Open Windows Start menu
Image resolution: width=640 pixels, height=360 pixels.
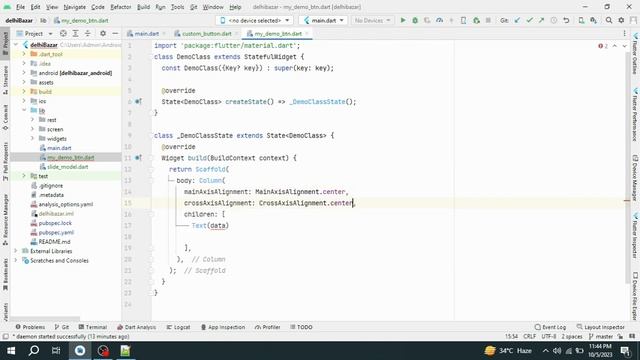(x=11, y=351)
